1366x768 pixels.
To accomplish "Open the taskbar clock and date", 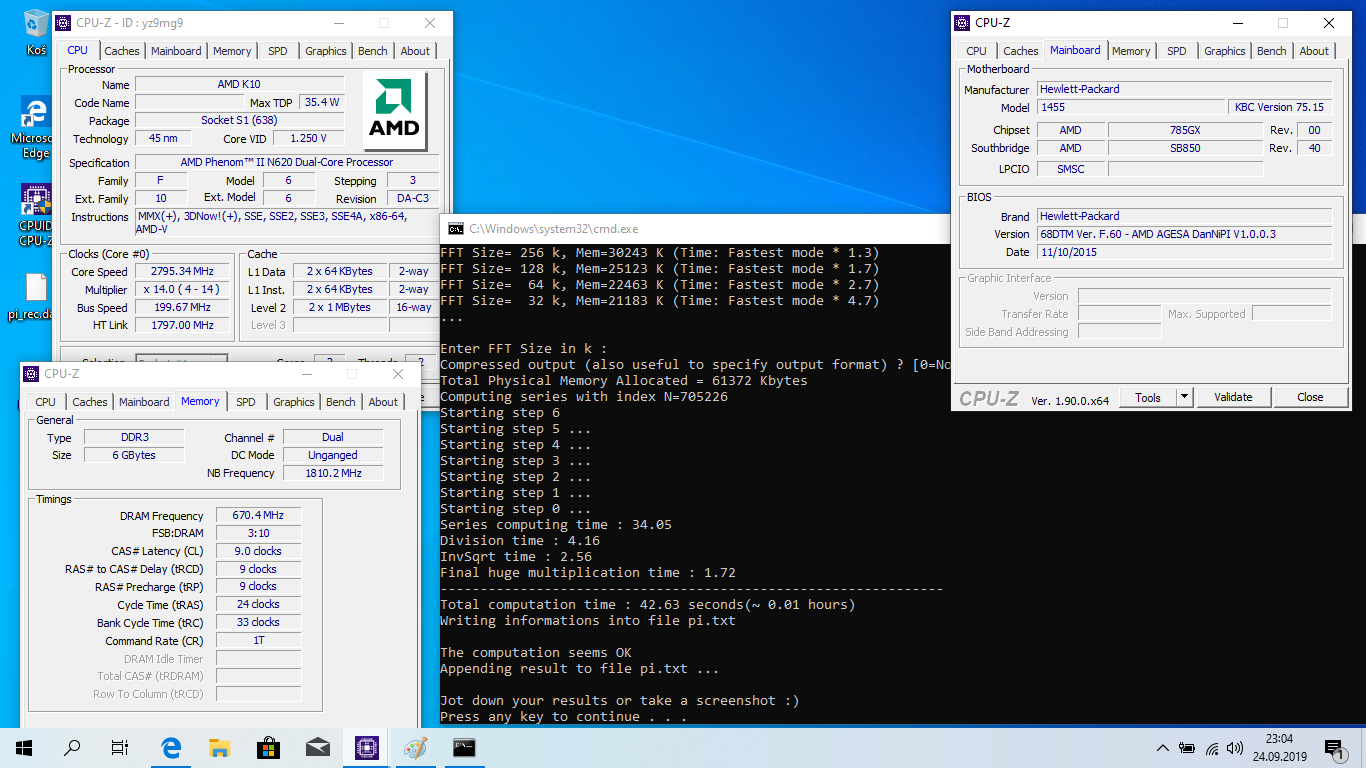I will pyautogui.click(x=1278, y=747).
